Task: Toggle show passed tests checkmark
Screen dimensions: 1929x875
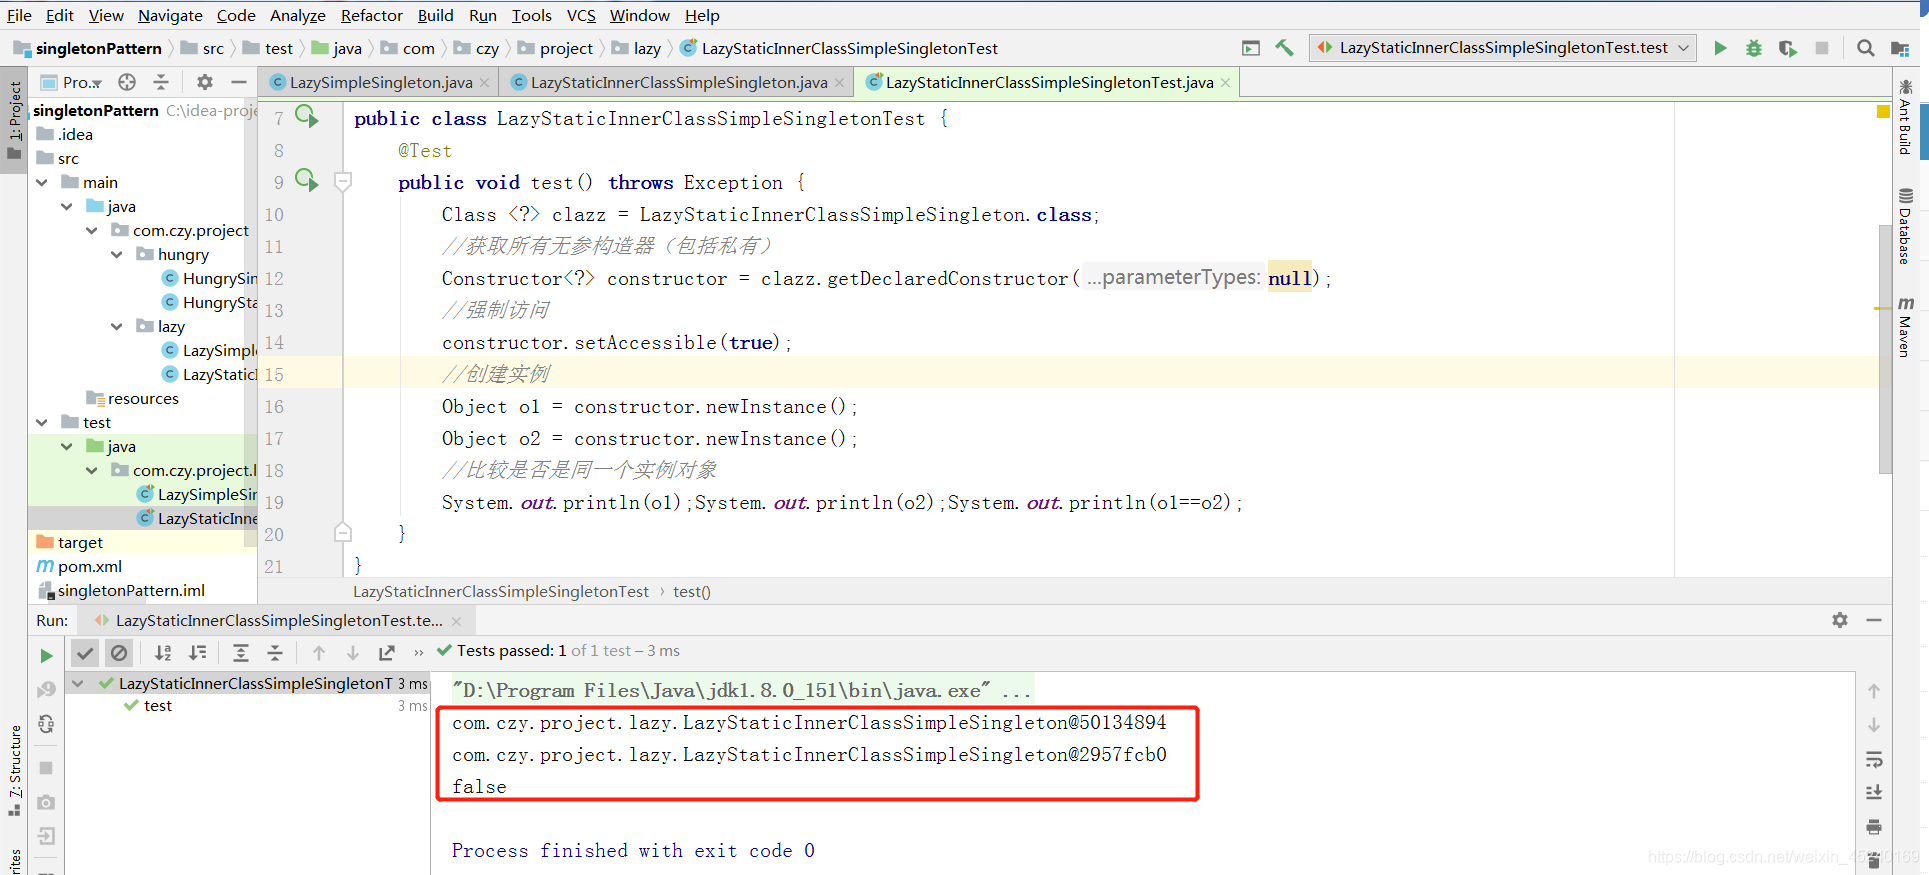Action: click(x=85, y=653)
